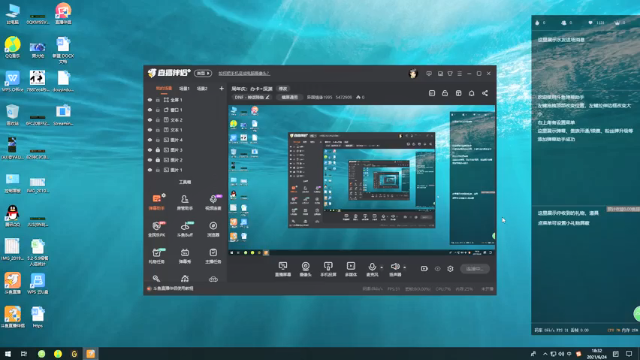Image resolution: width=640 pixels, height=360 pixels.
Task: Open the underlined help link in title bar
Action: [244, 73]
